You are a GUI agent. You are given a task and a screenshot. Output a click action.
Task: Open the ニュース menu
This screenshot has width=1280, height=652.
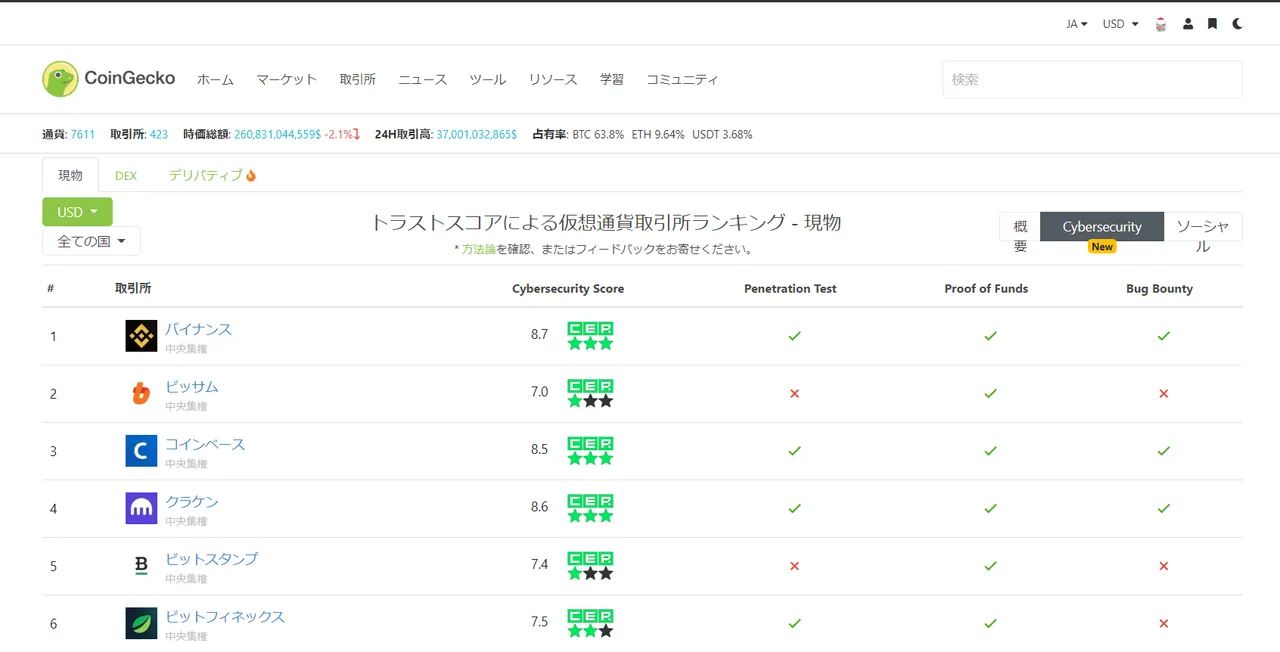(423, 79)
